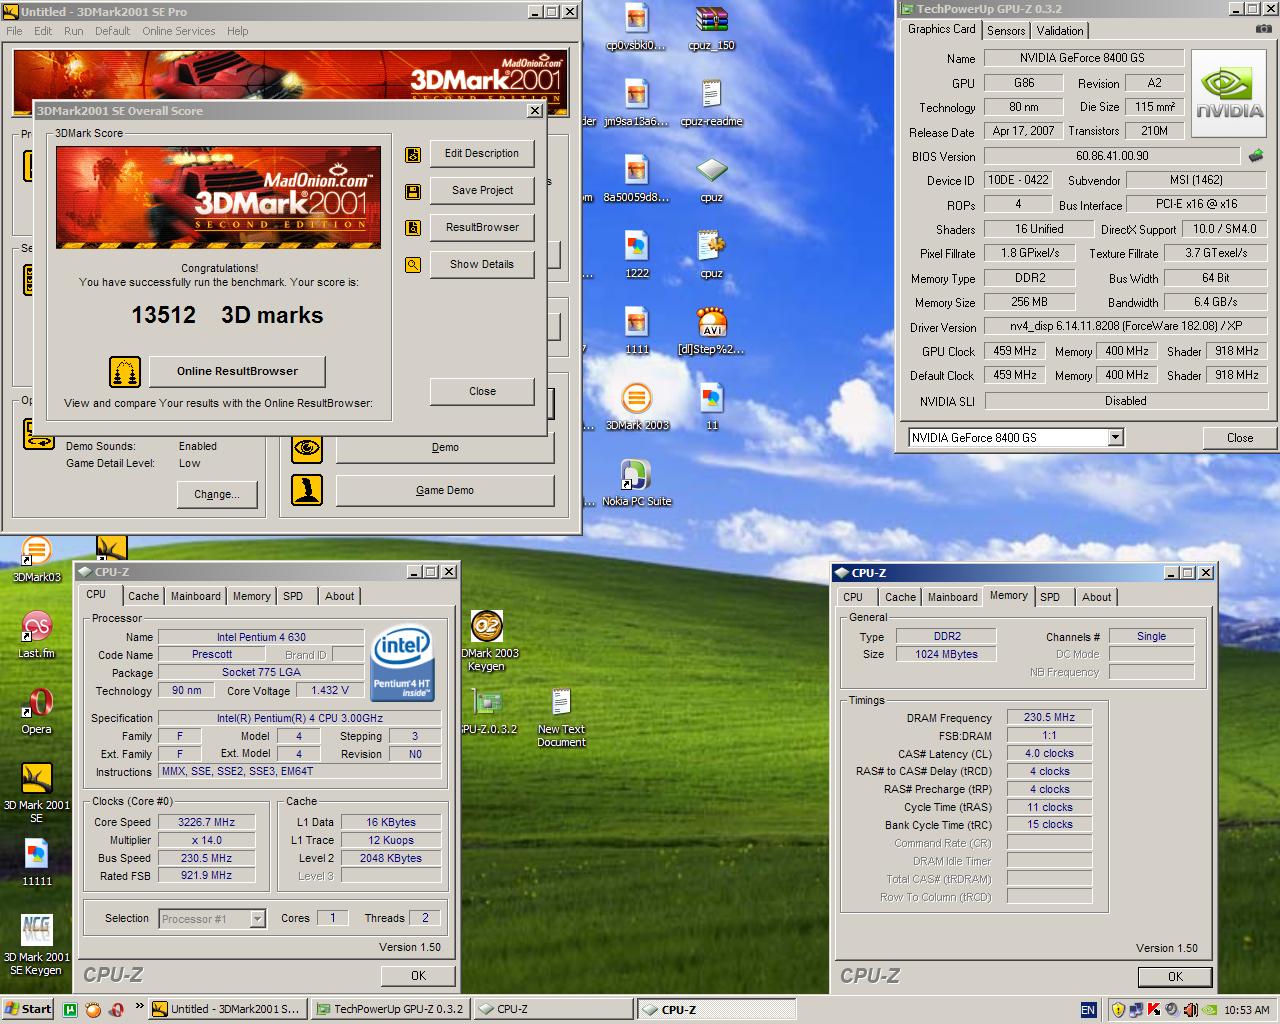
Task: Open the cpuz-readme text file
Action: coord(711,102)
